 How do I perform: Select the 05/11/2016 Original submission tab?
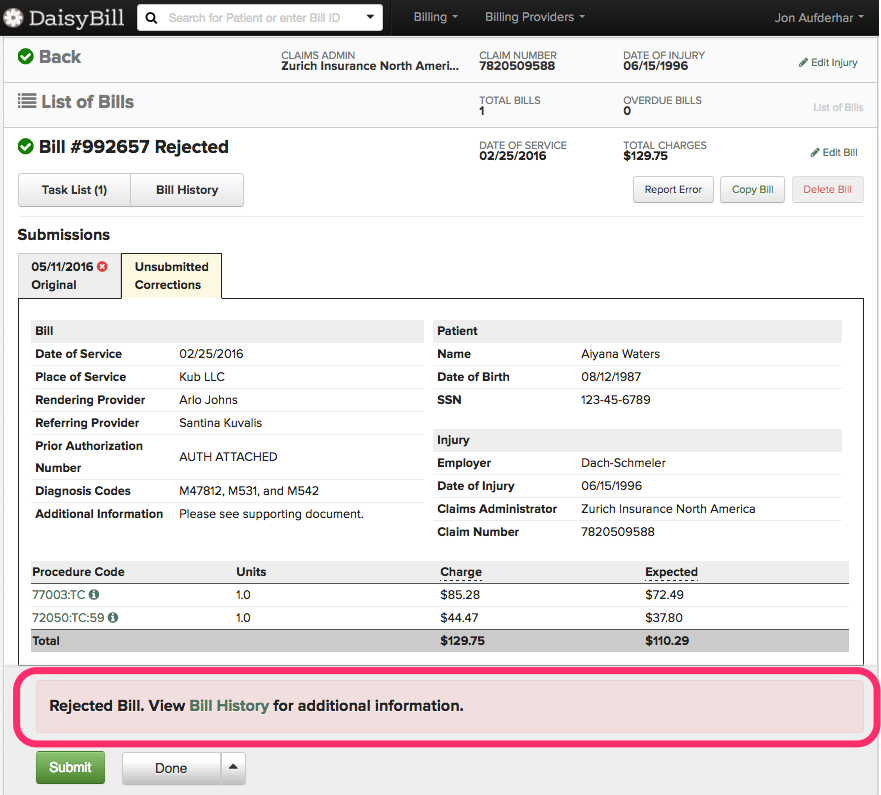70,275
